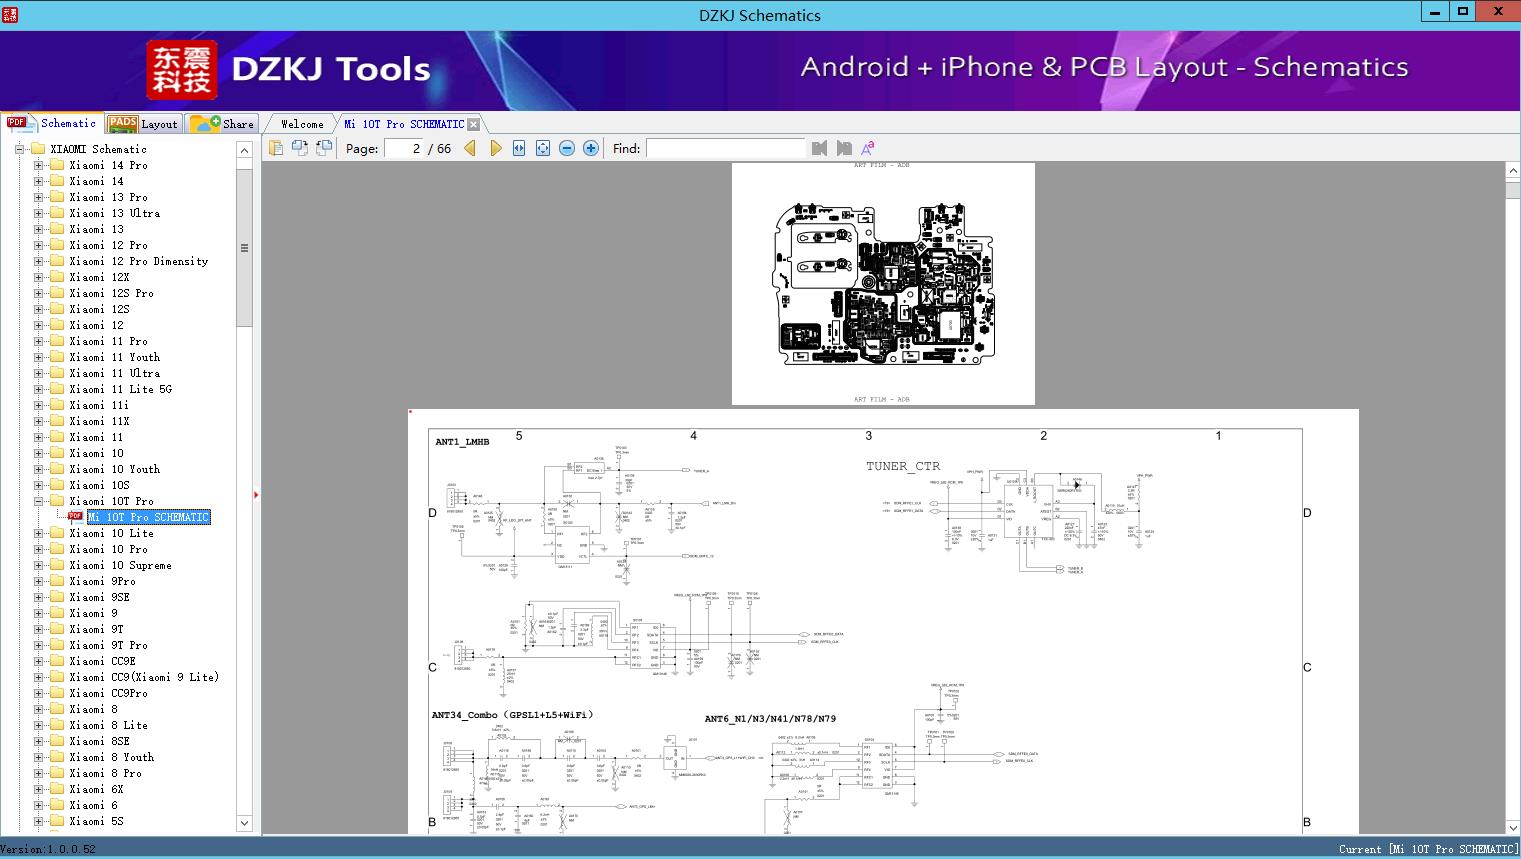Go to the next page arrow

495,148
